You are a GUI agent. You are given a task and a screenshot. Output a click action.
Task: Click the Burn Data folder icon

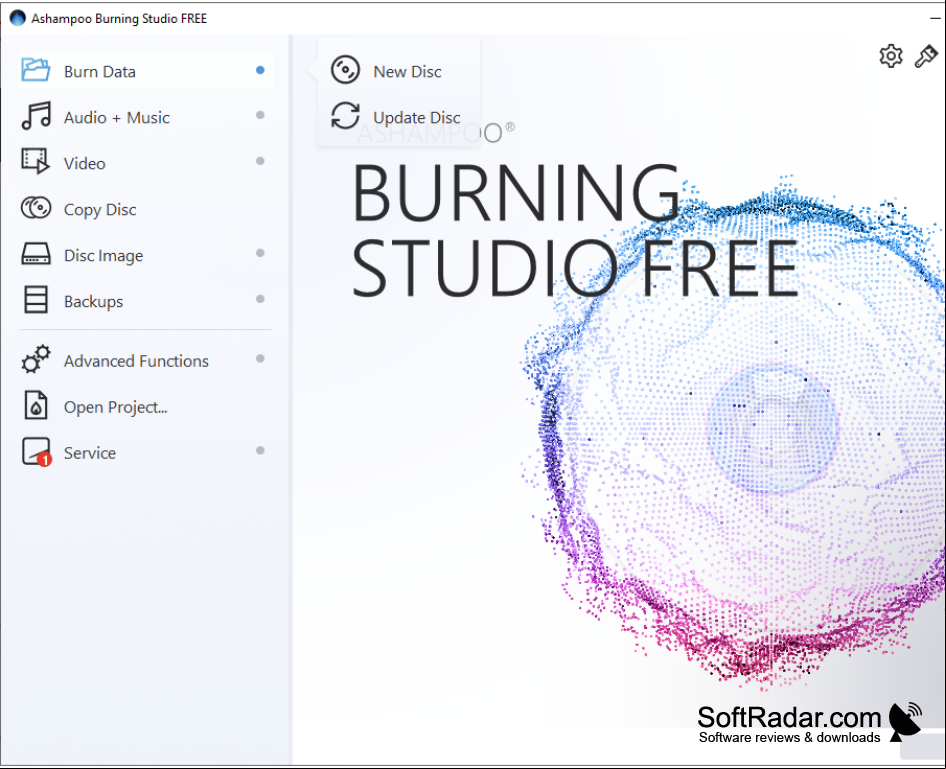(36, 69)
